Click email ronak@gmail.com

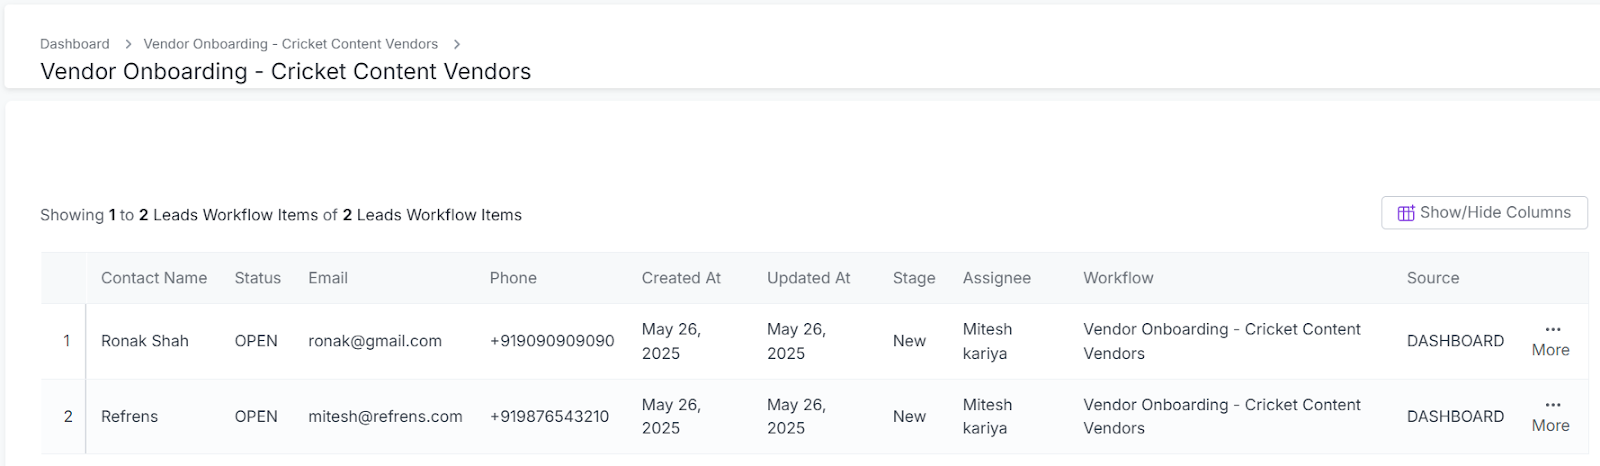pos(375,341)
